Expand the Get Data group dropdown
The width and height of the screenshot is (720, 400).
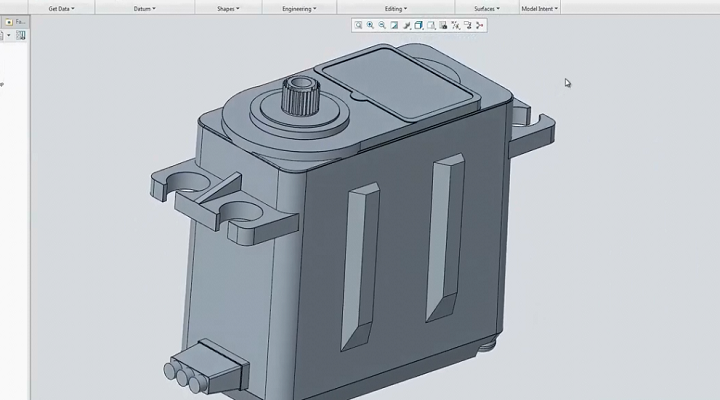[x=62, y=8]
